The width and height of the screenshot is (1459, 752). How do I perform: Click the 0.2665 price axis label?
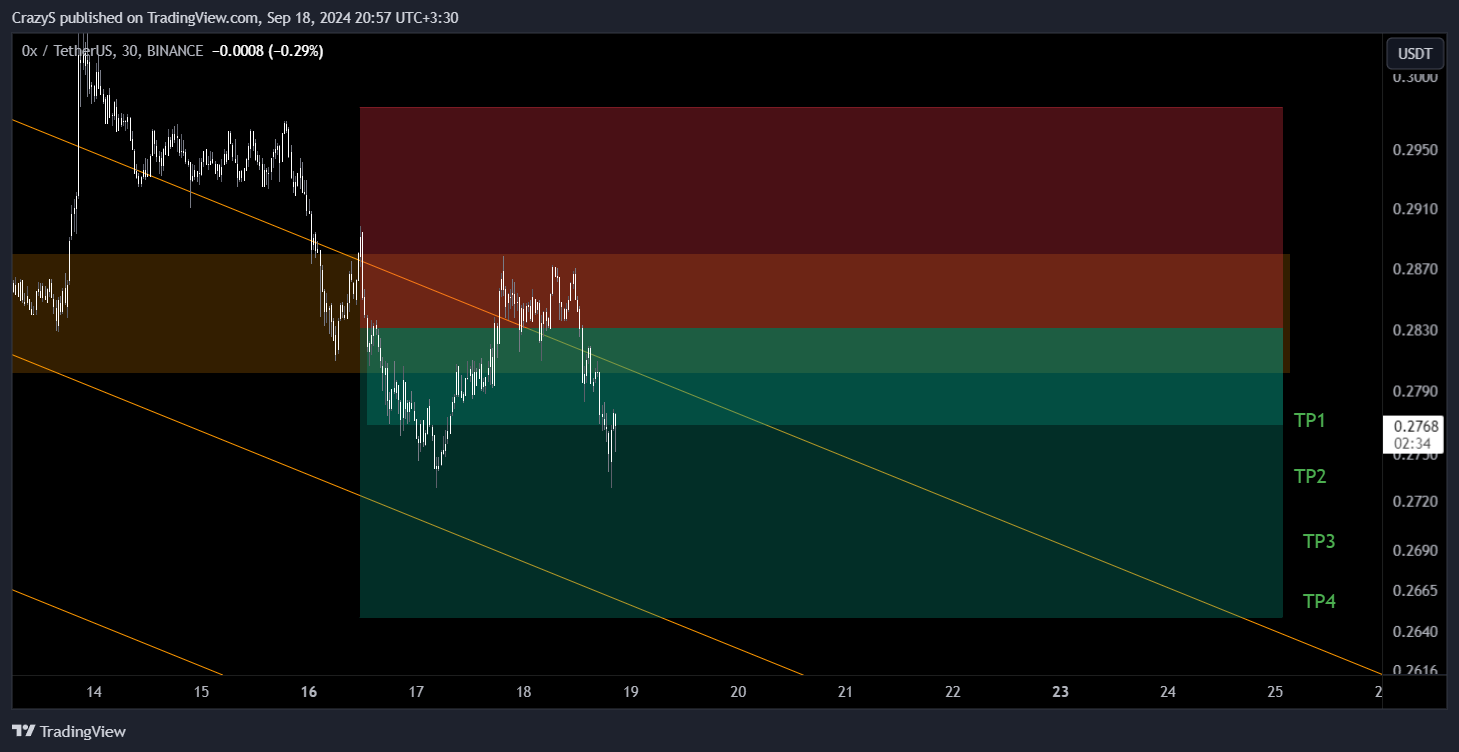click(x=1415, y=591)
